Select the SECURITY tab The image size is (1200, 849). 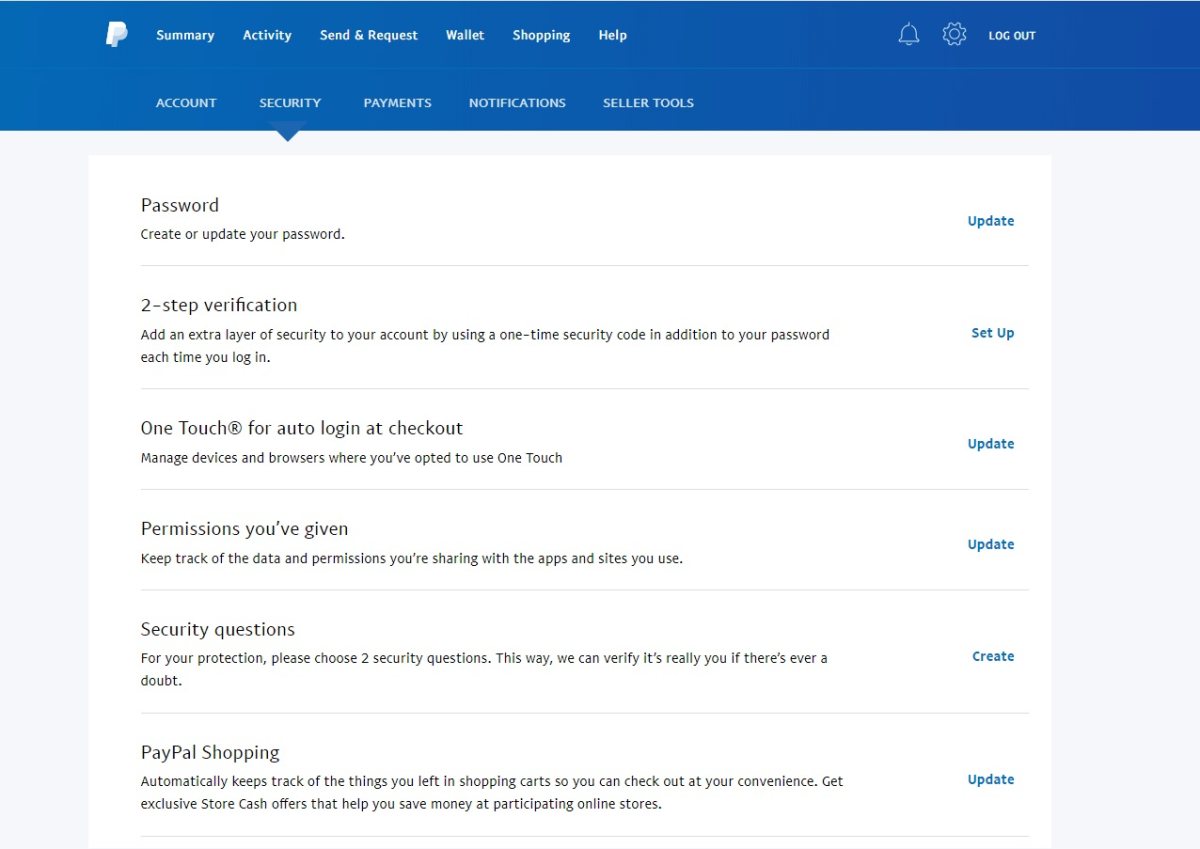coord(290,103)
